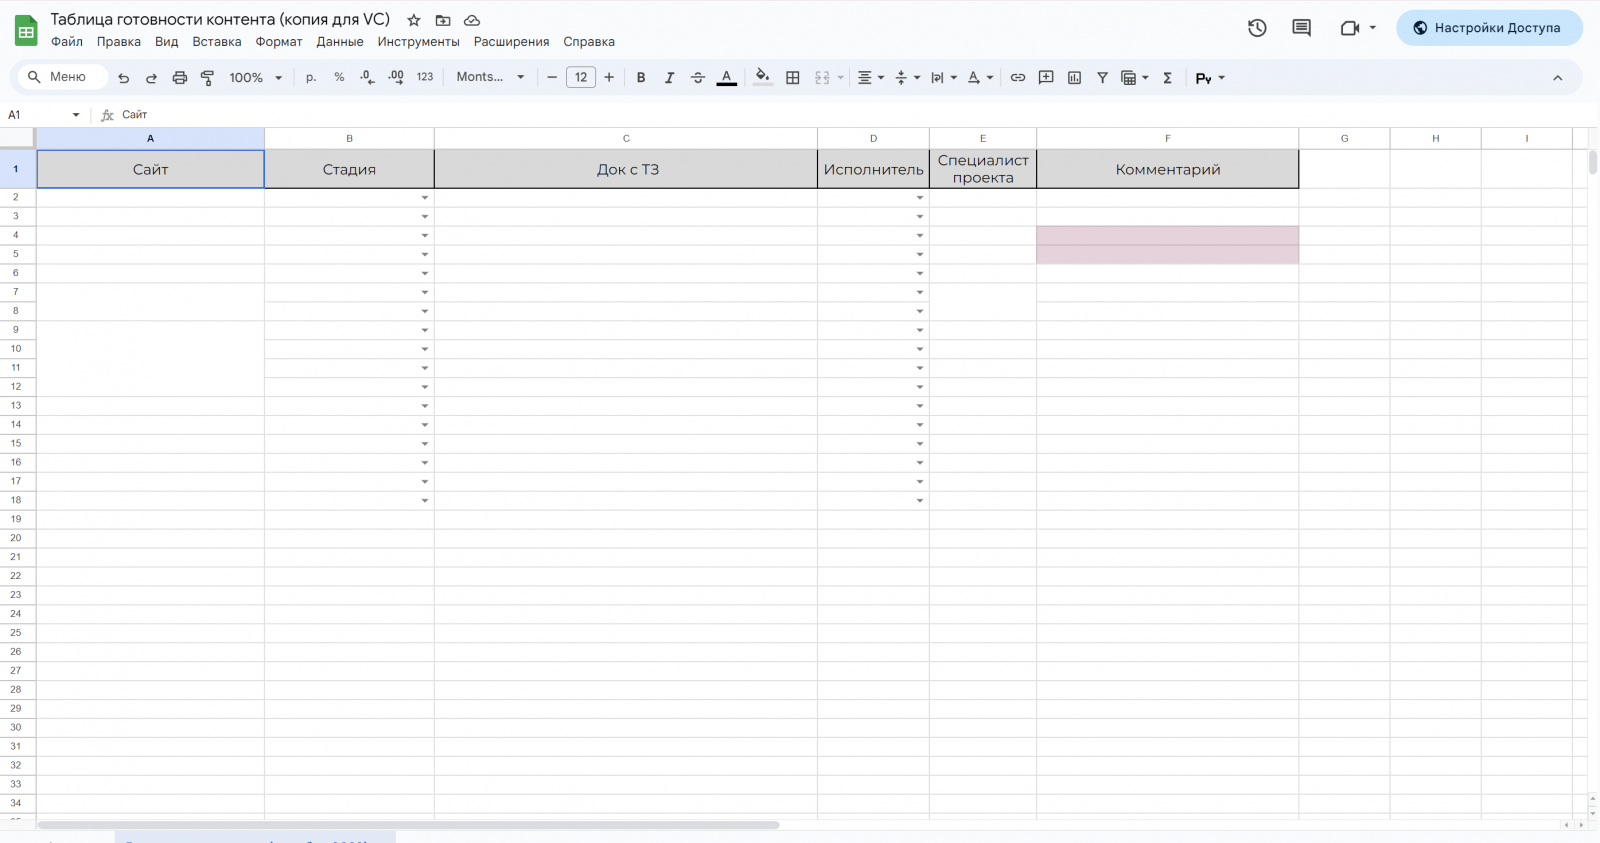Open the Sheets home icon
Screen dimensions: 1600x843
pos(26,30)
